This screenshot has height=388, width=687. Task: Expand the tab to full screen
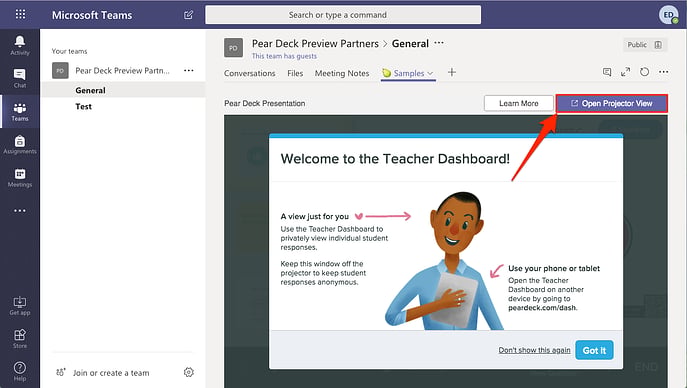(x=626, y=72)
